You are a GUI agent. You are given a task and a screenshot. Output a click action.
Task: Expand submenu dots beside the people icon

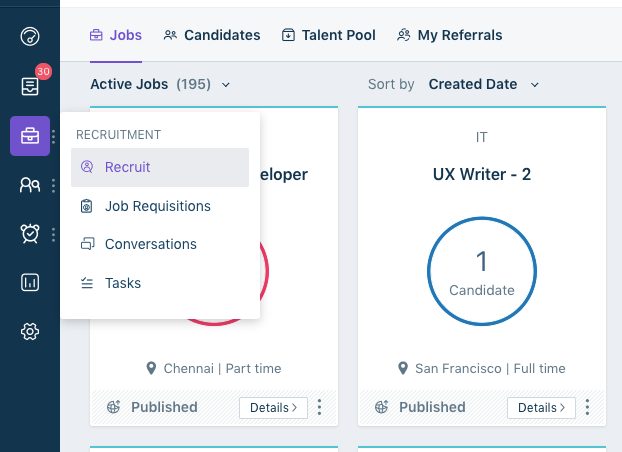pos(54,186)
